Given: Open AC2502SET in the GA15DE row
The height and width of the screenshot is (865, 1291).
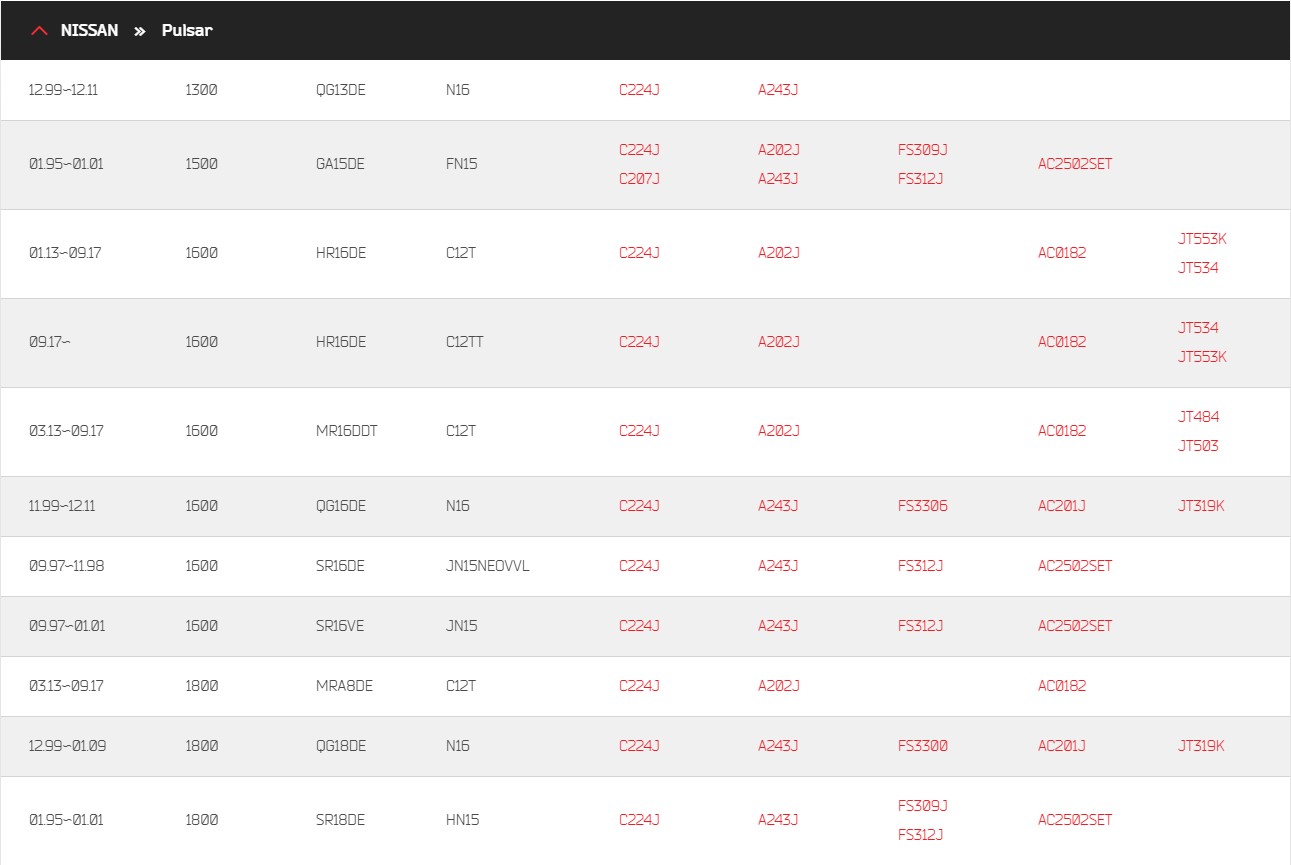Looking at the screenshot, I should pyautogui.click(x=1075, y=164).
